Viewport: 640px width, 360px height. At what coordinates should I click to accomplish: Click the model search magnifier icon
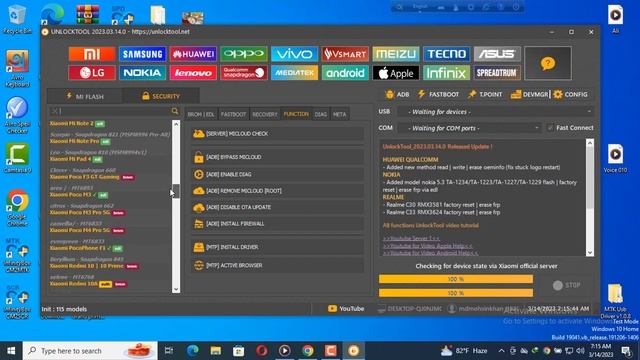tap(175, 111)
